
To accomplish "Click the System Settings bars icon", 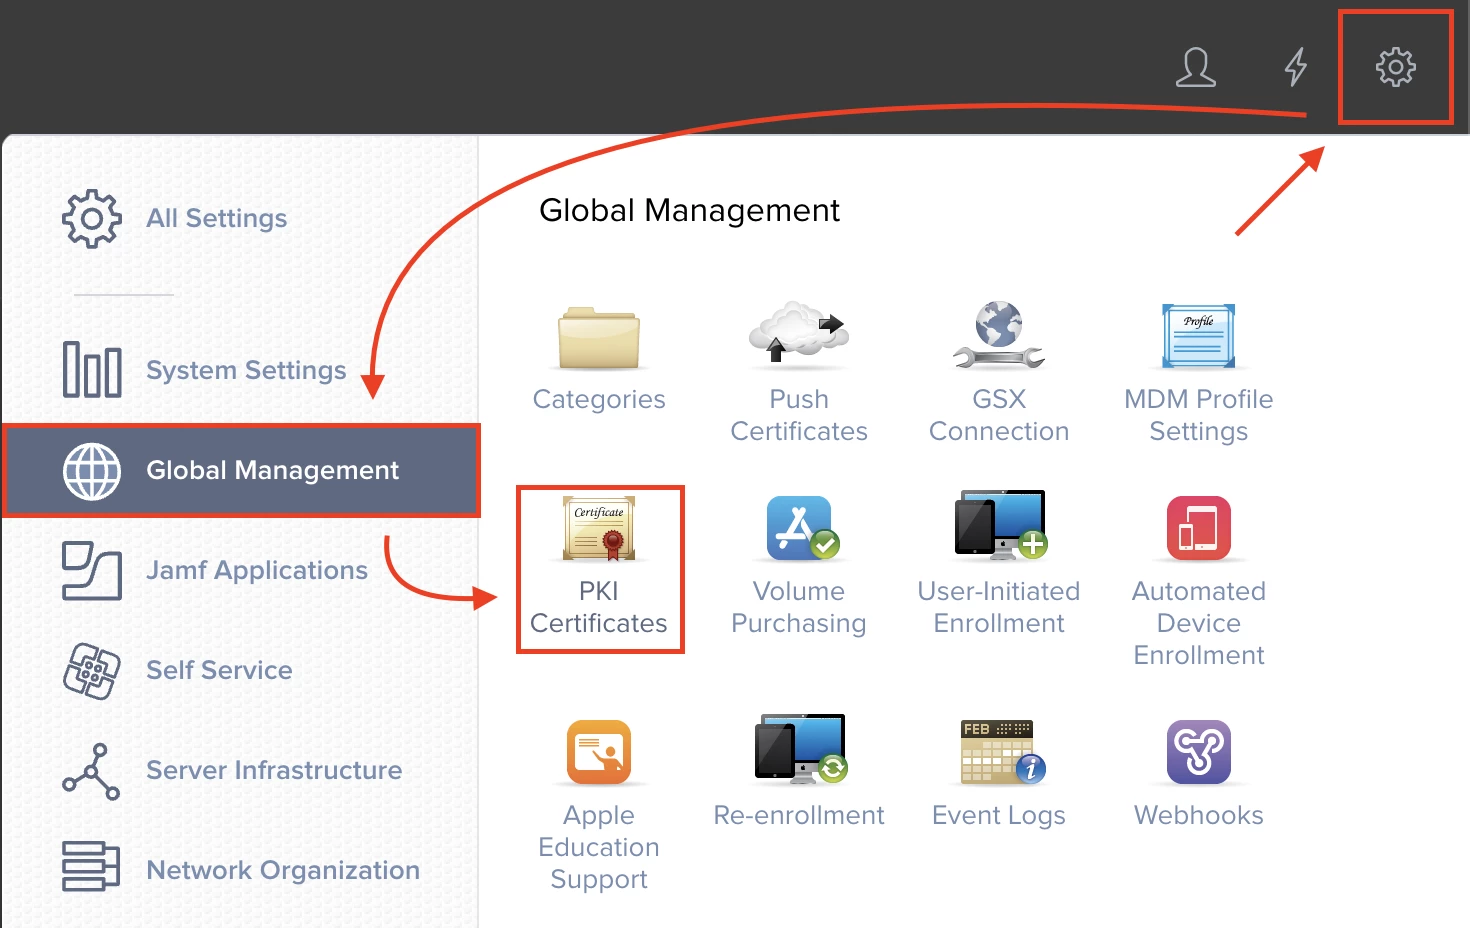I will 92,369.
